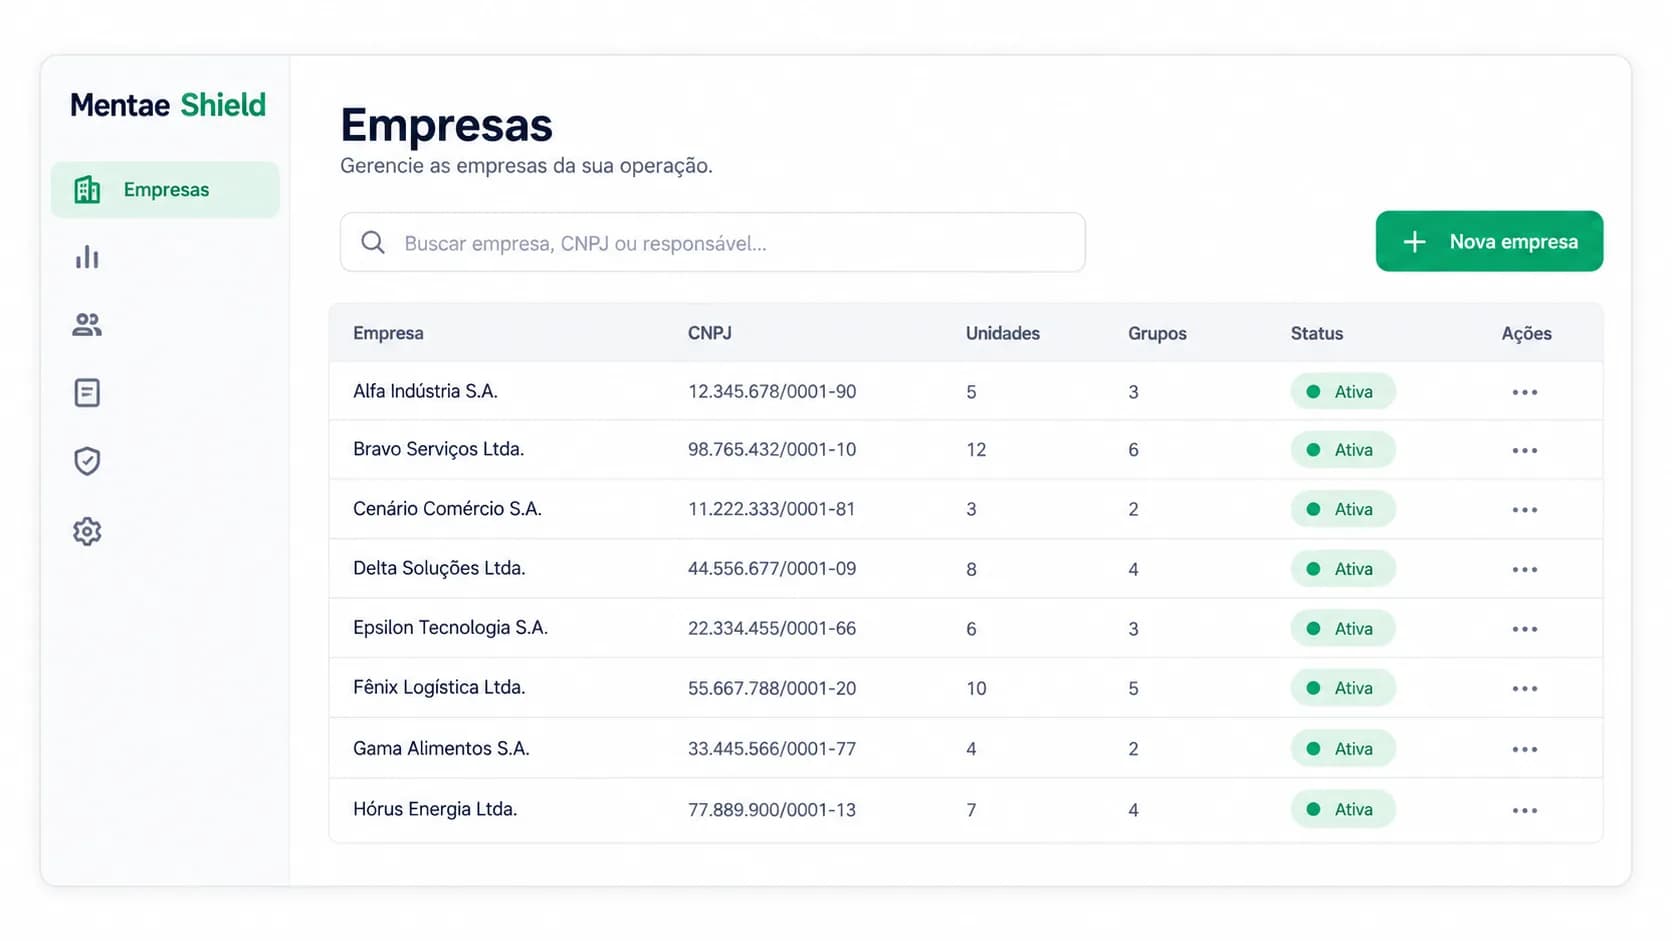Click the Status column header
Viewport: 1672px width, 941px height.
pos(1317,333)
